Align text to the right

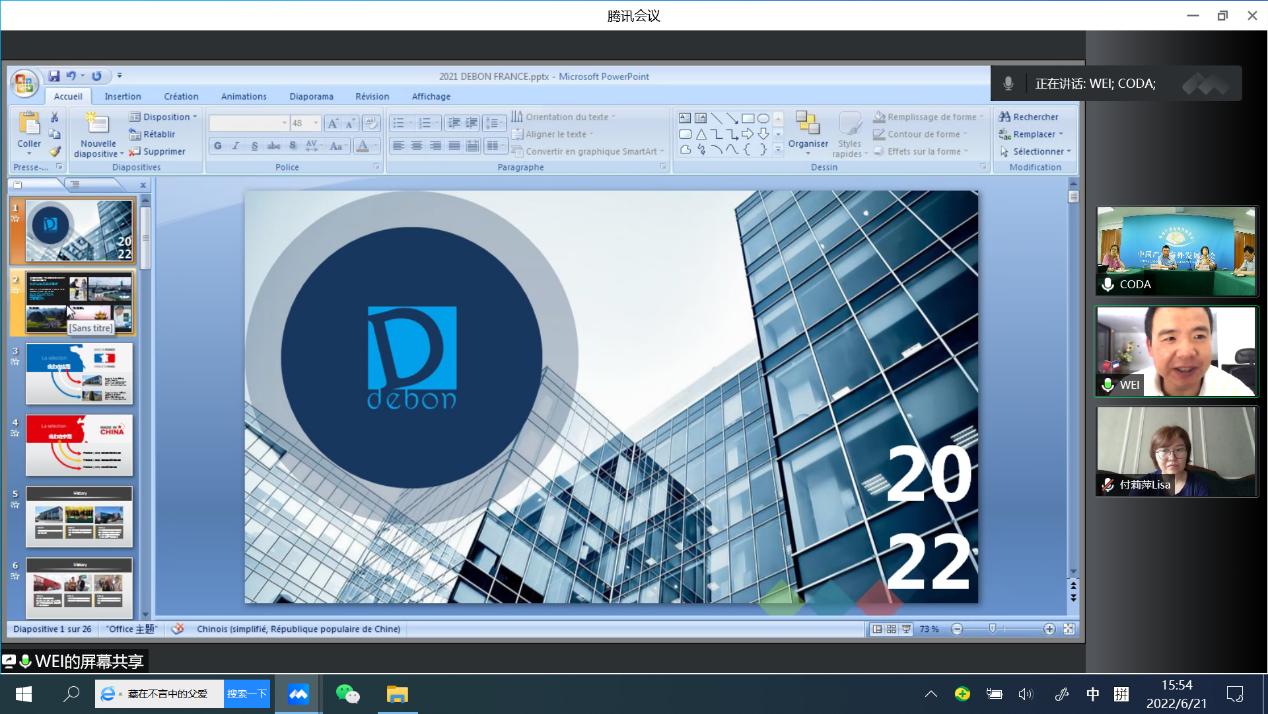[436, 146]
